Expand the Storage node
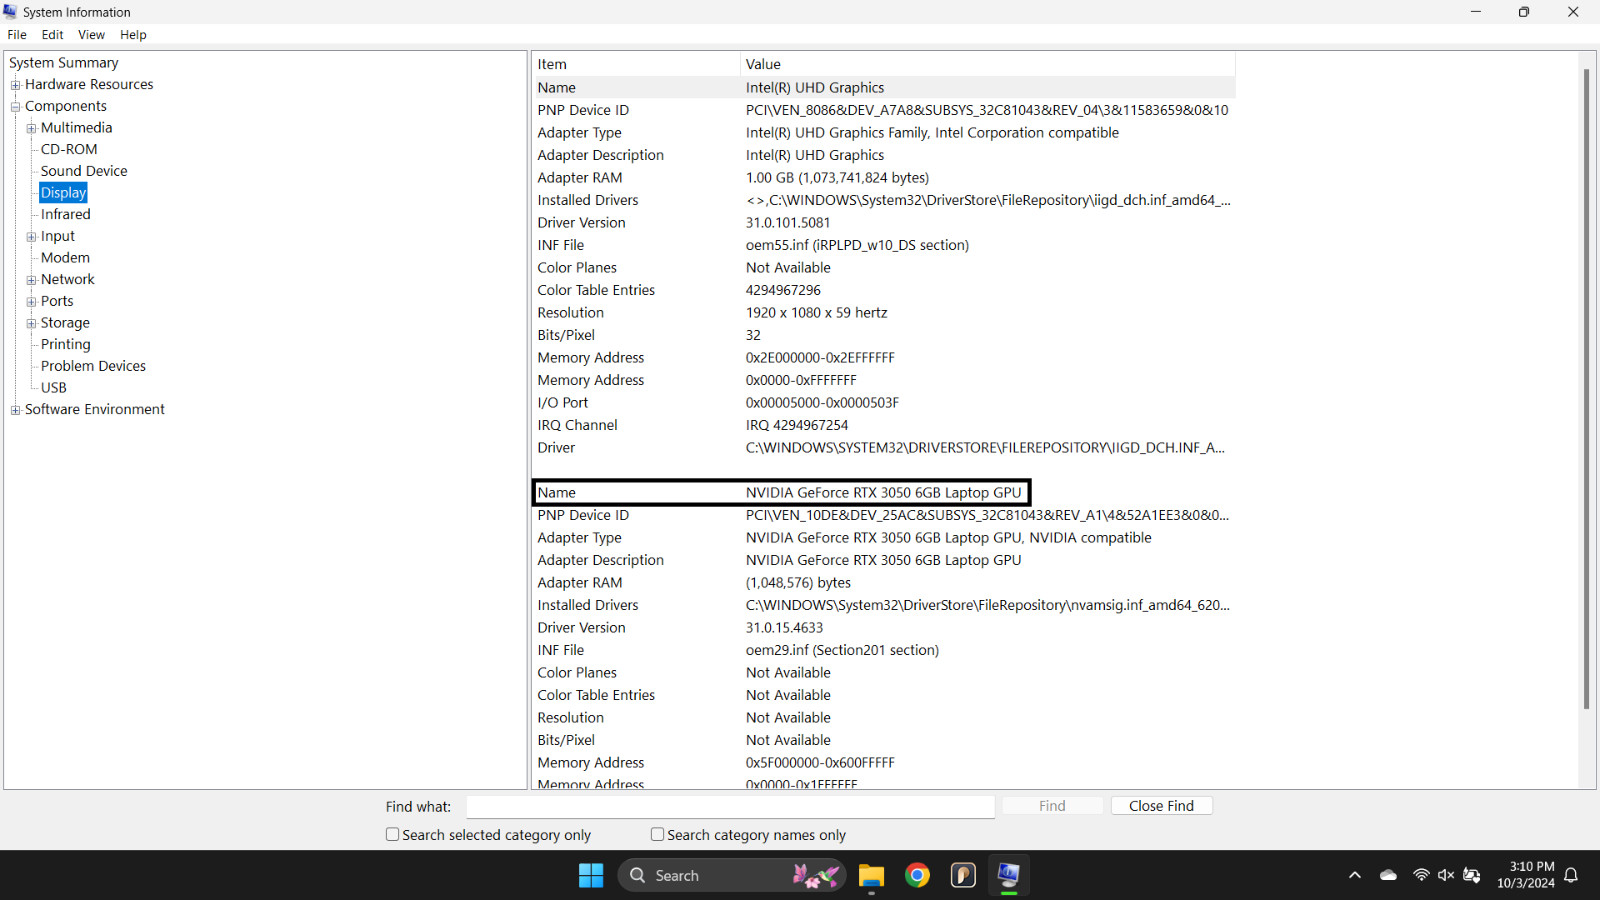1600x900 pixels. (x=31, y=323)
